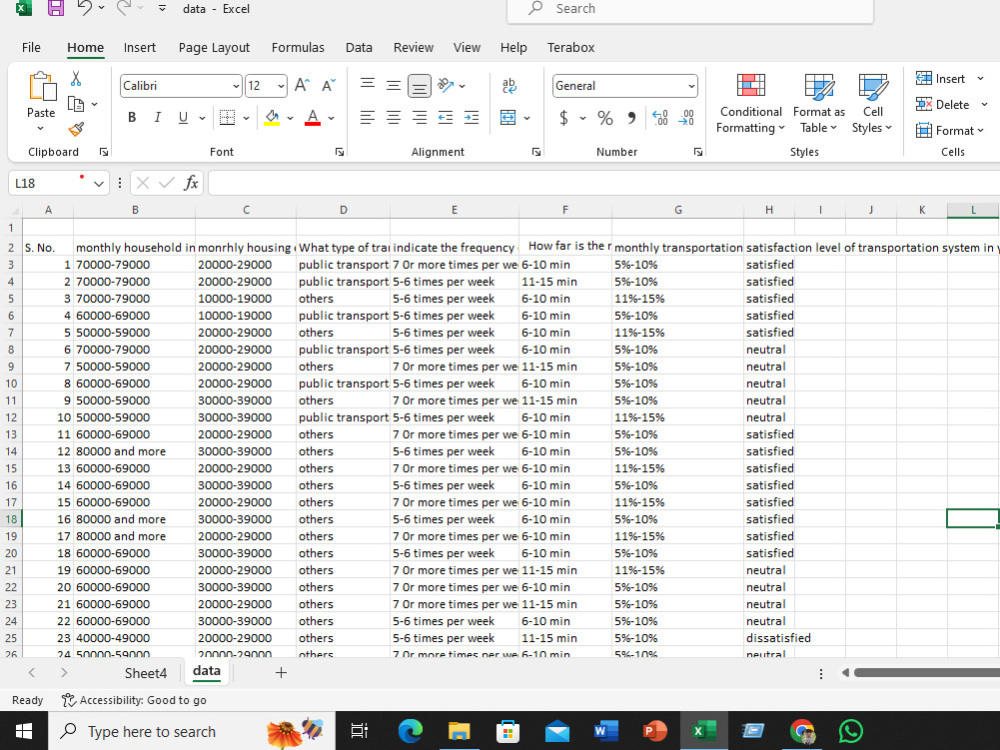This screenshot has width=1000, height=750.
Task: Click the Copy icon
Action: coord(76,104)
